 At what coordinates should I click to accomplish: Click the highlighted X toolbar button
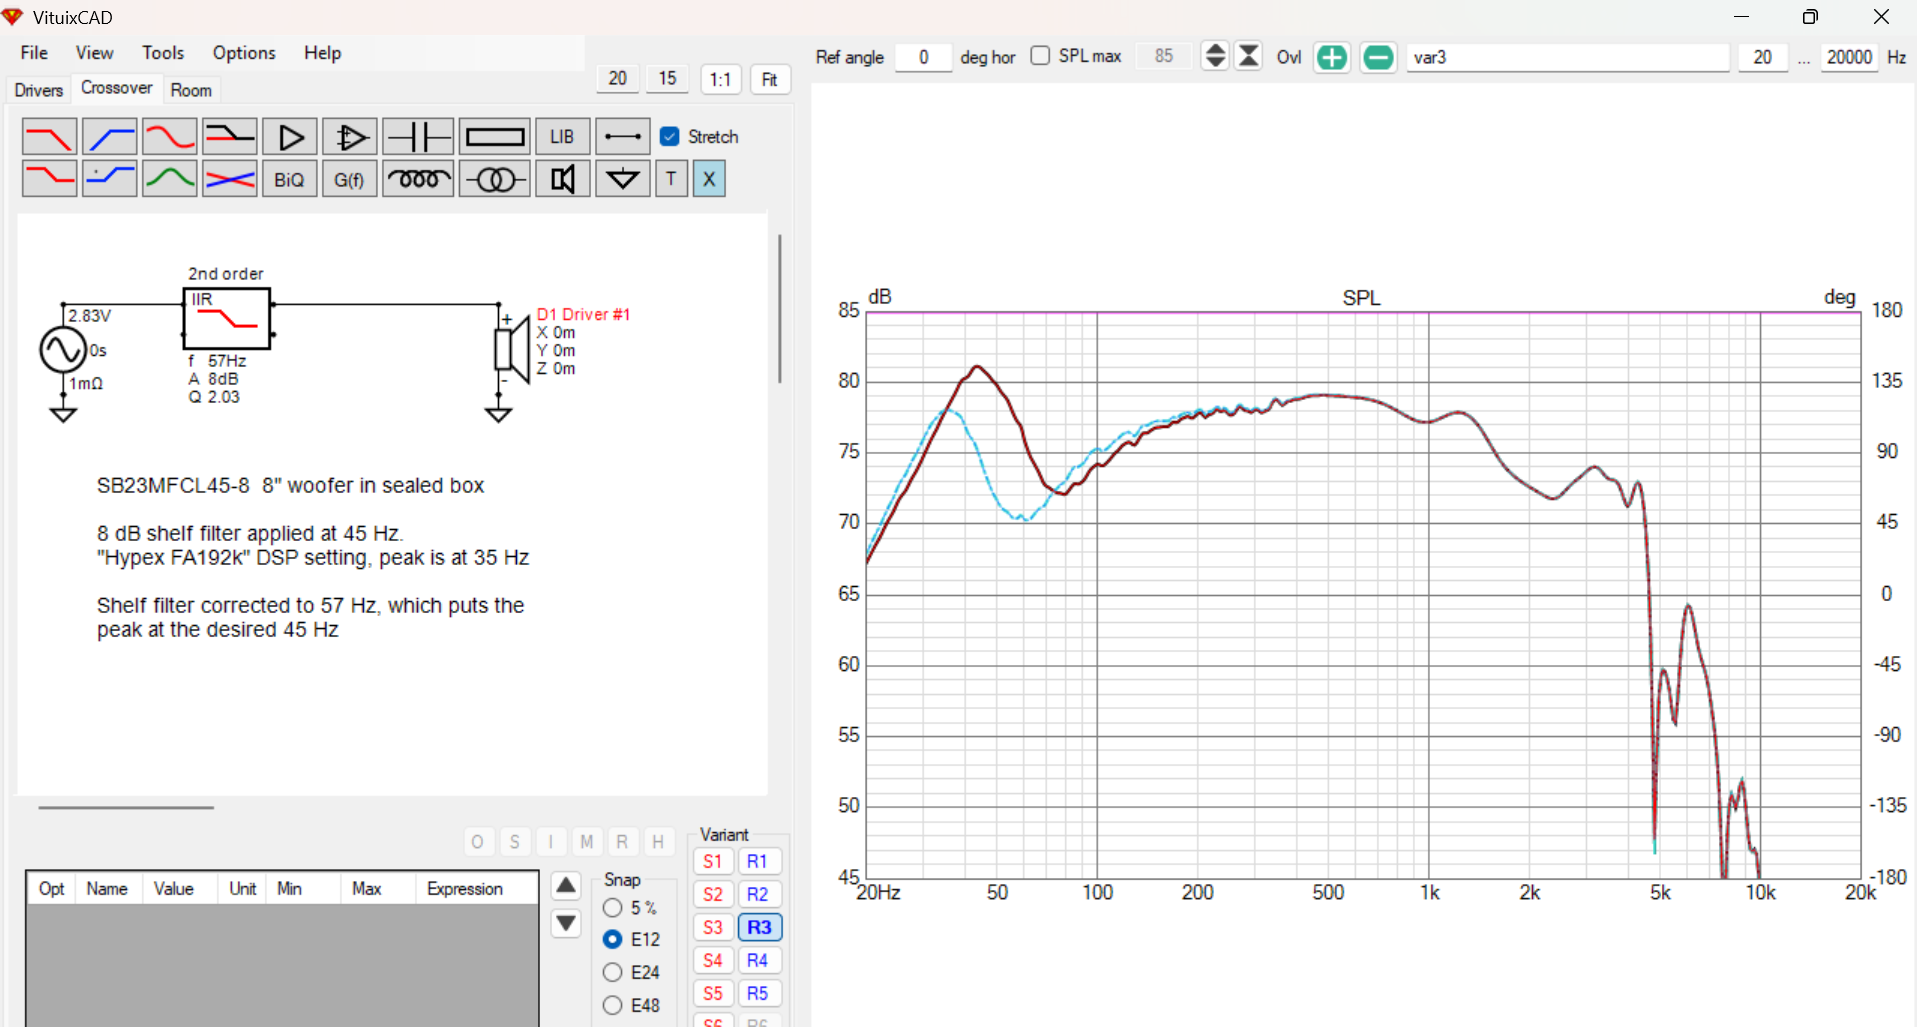(709, 179)
